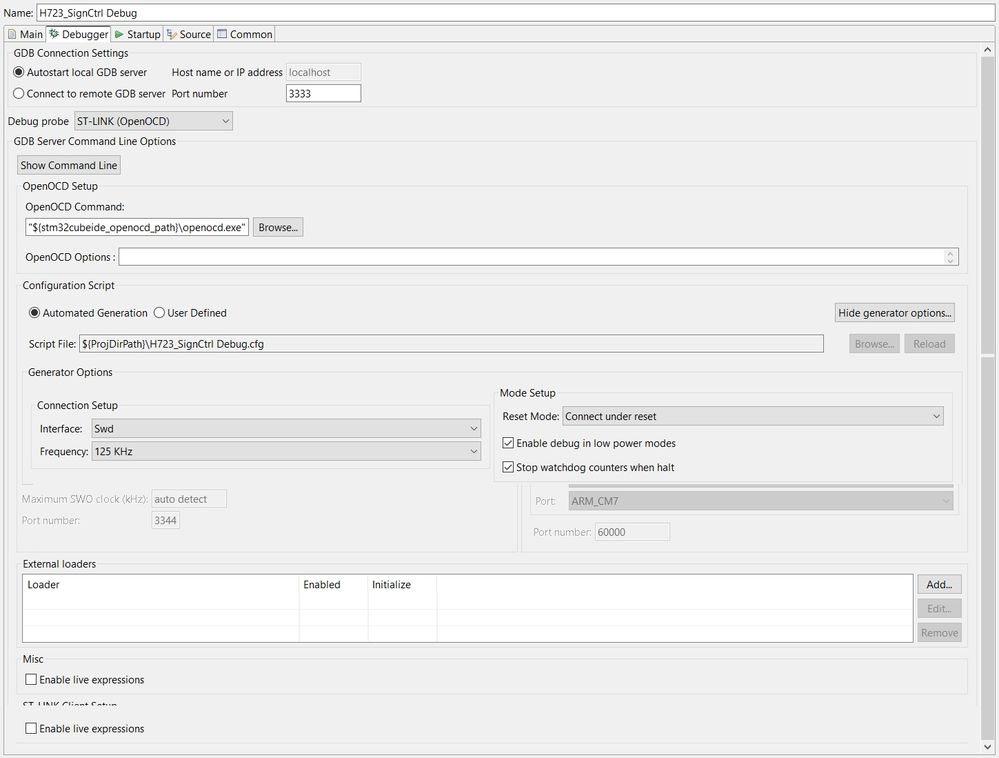Open the Debug probe dropdown

click(222, 120)
